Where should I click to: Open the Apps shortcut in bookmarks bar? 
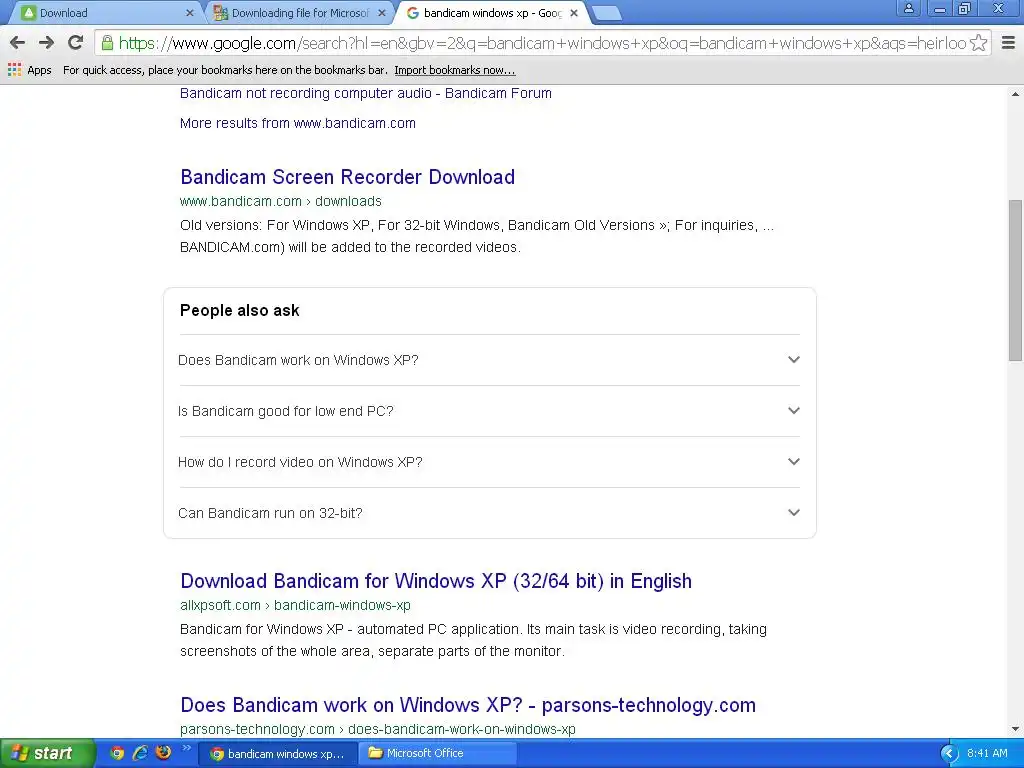[x=29, y=70]
